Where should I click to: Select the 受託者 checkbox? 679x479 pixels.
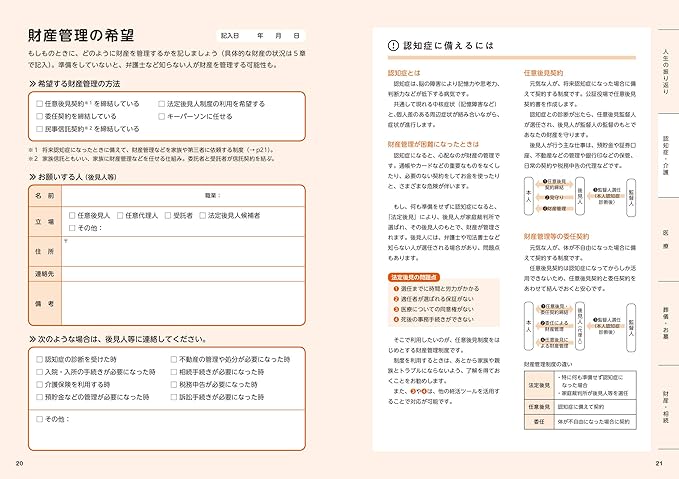point(168,215)
